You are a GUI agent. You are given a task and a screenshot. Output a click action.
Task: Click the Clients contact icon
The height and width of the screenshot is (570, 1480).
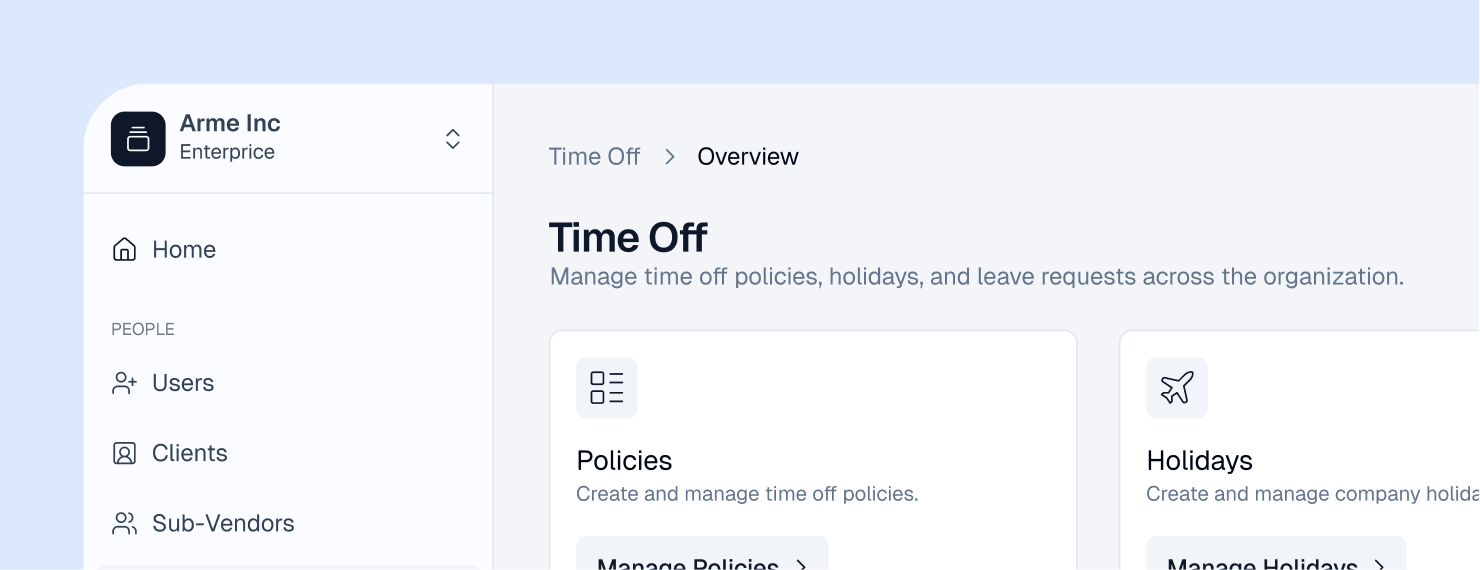[x=124, y=453]
